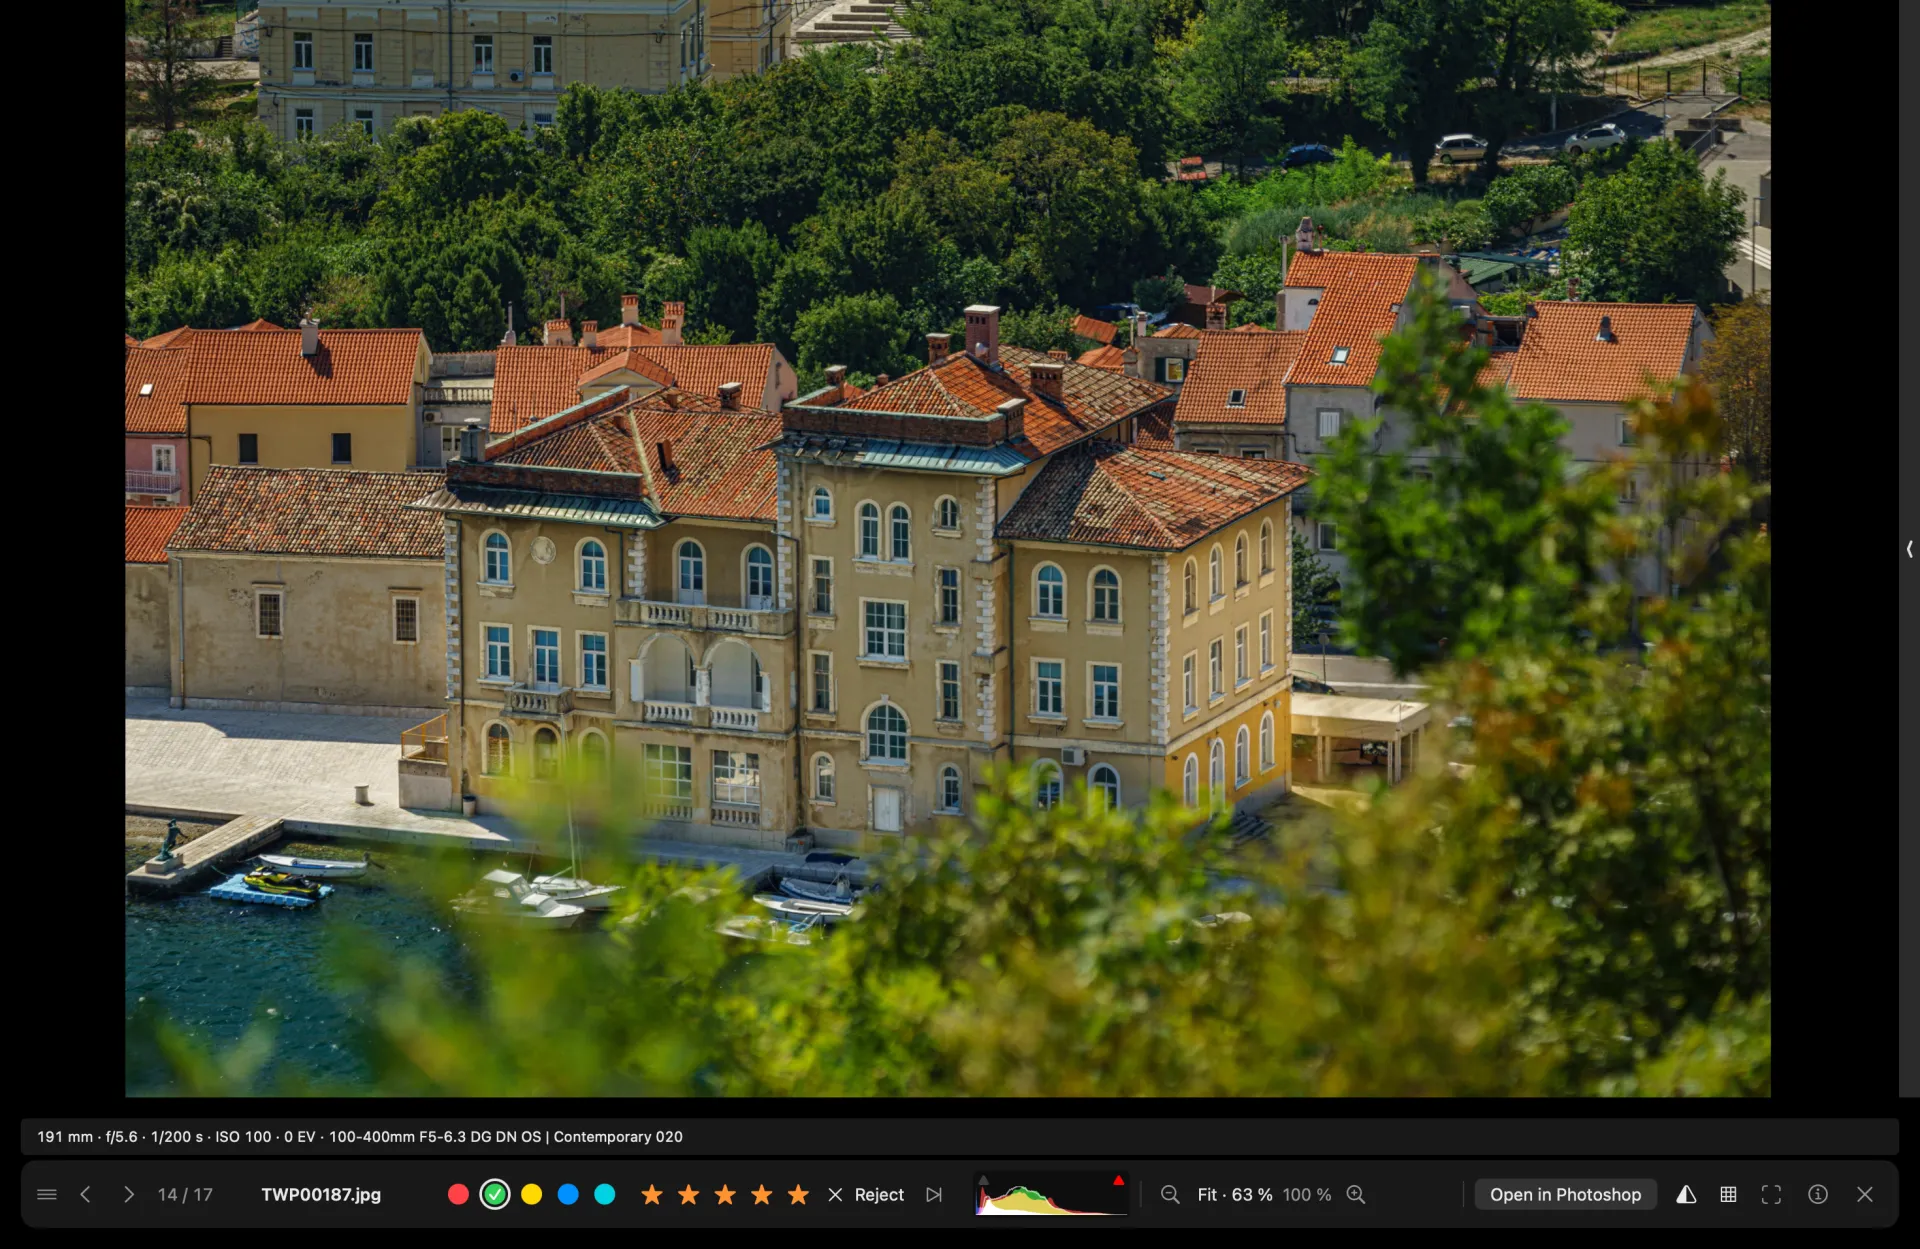
Task: Go to the next photo
Action: tap(128, 1194)
